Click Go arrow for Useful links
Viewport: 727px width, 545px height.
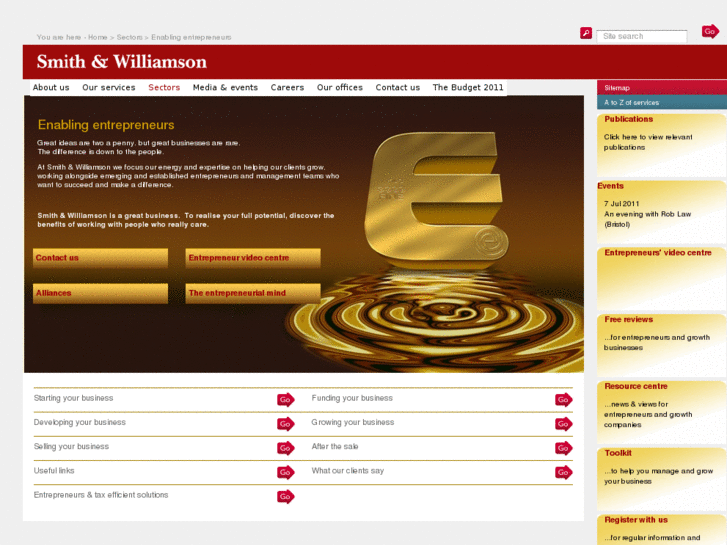[x=286, y=472]
